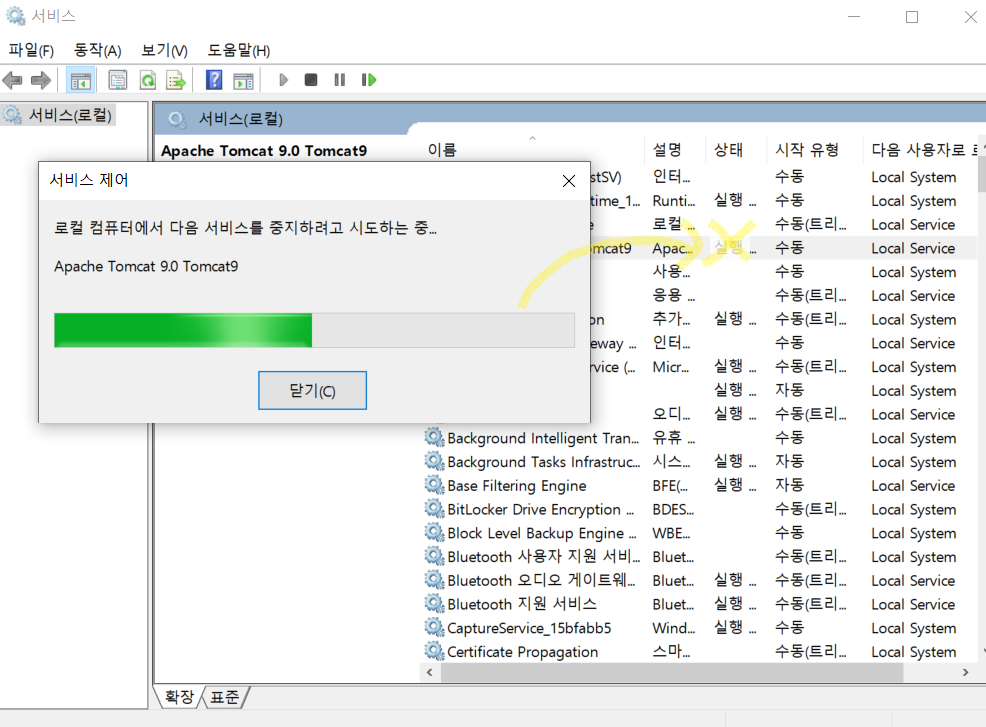Click the Restart service icon
Image resolution: width=986 pixels, height=727 pixels.
pyautogui.click(x=368, y=80)
